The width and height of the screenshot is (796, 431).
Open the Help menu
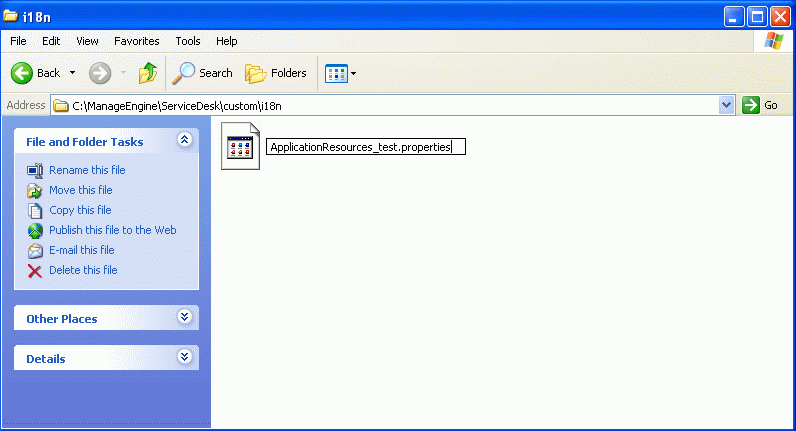point(226,41)
